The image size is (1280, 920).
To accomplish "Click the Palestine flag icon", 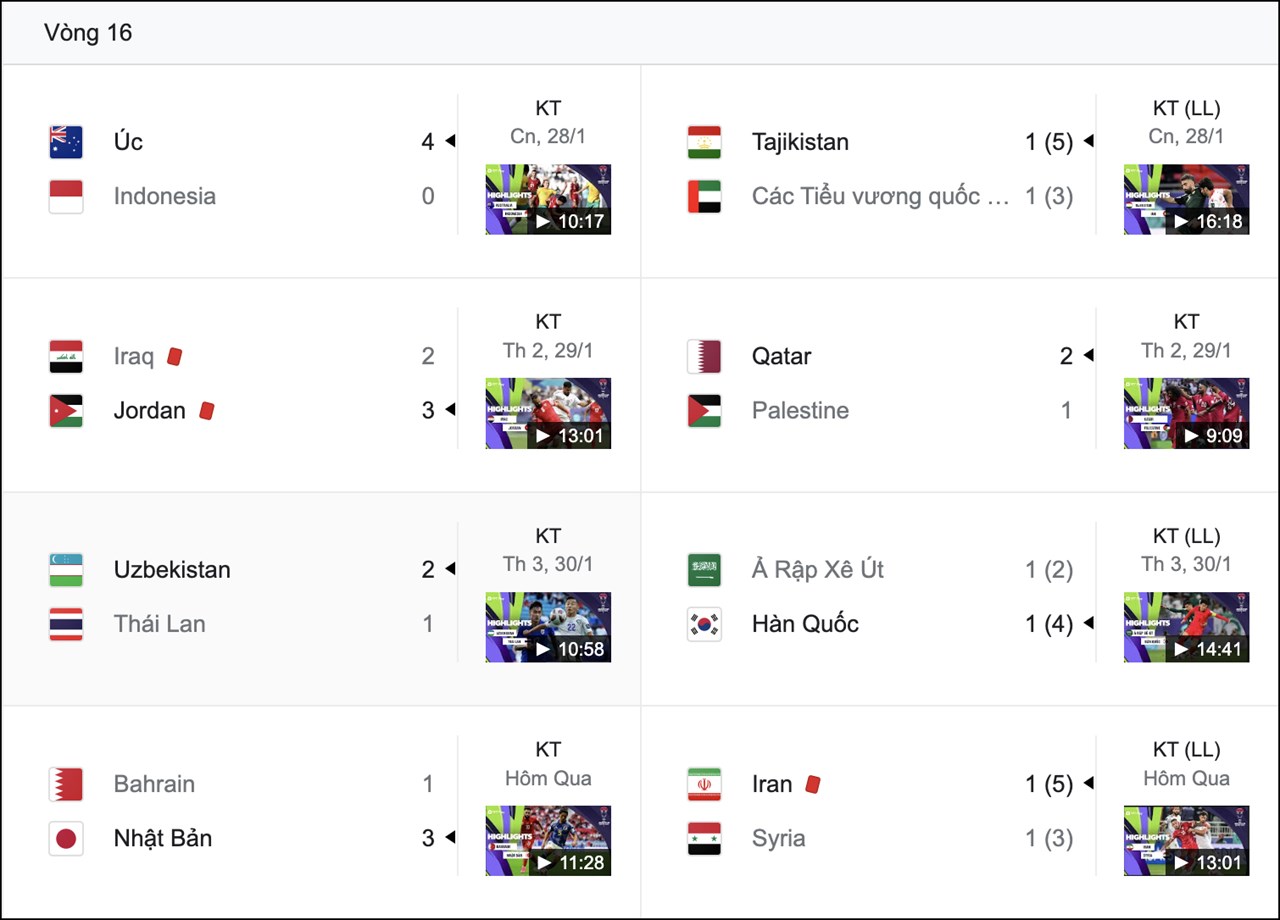I will pos(704,410).
